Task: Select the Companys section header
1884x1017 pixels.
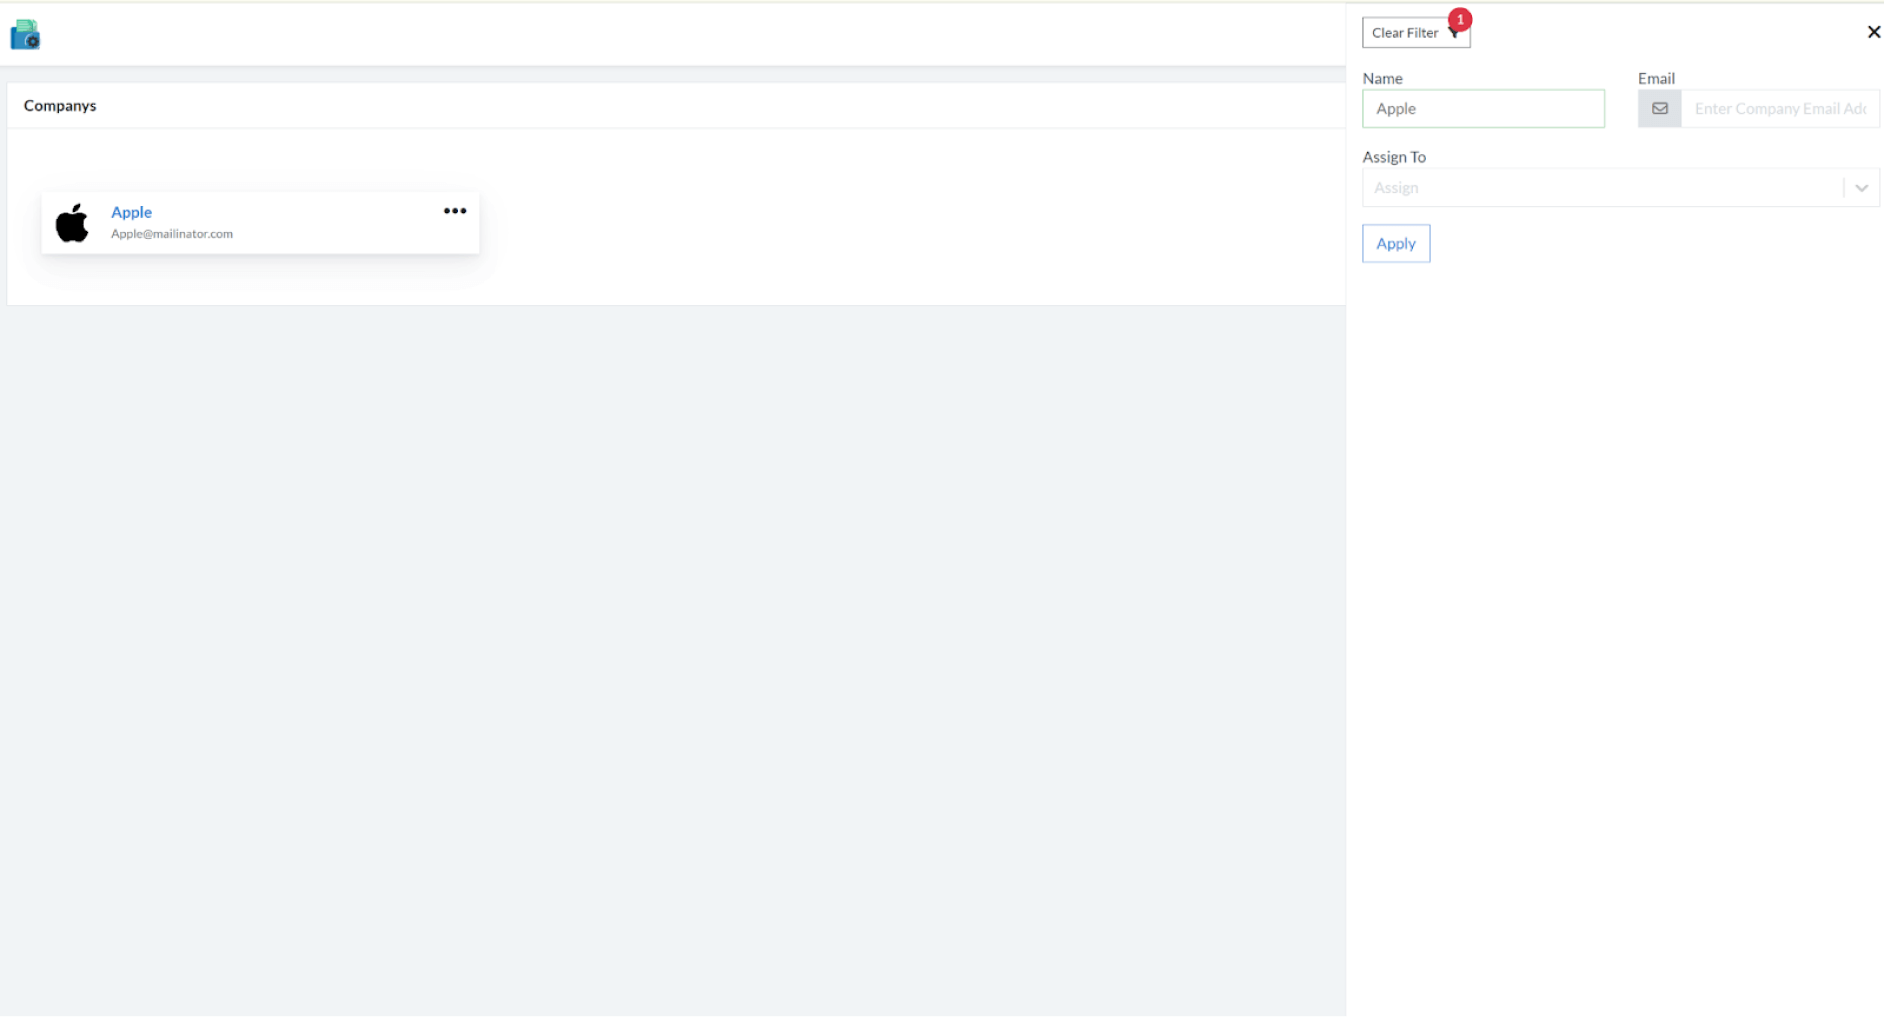Action: [59, 105]
